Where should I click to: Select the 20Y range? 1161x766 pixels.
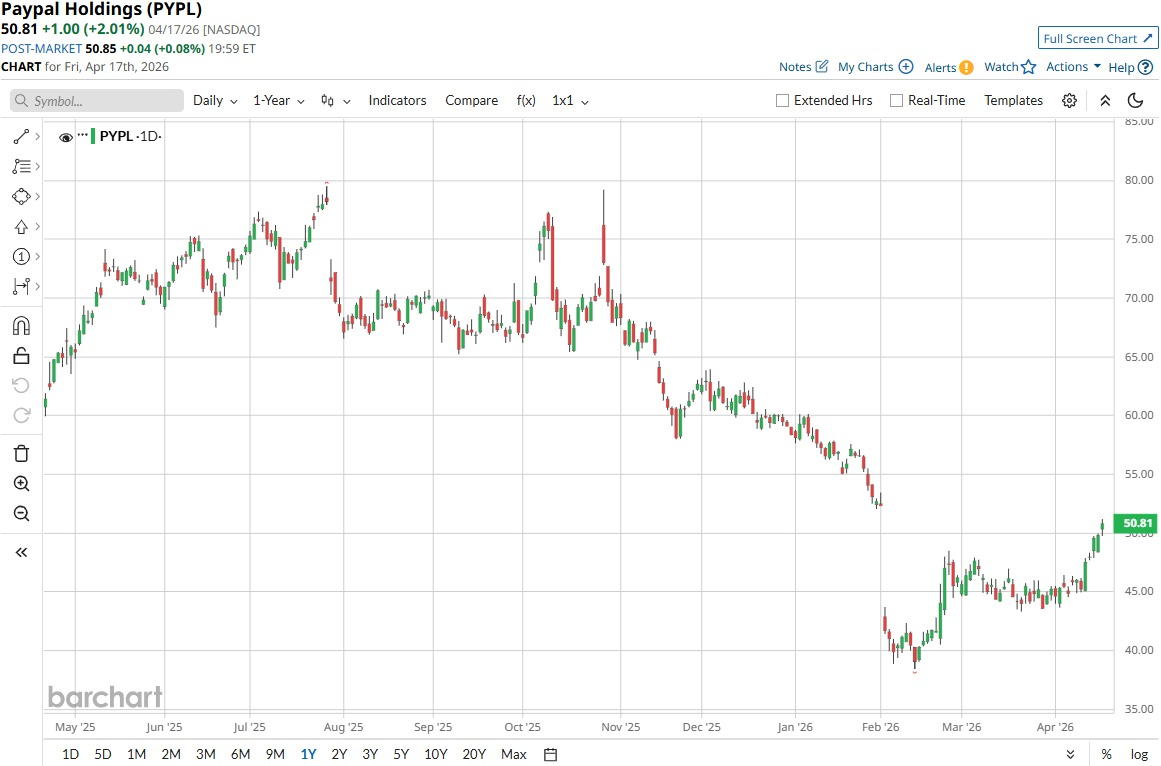click(x=474, y=754)
